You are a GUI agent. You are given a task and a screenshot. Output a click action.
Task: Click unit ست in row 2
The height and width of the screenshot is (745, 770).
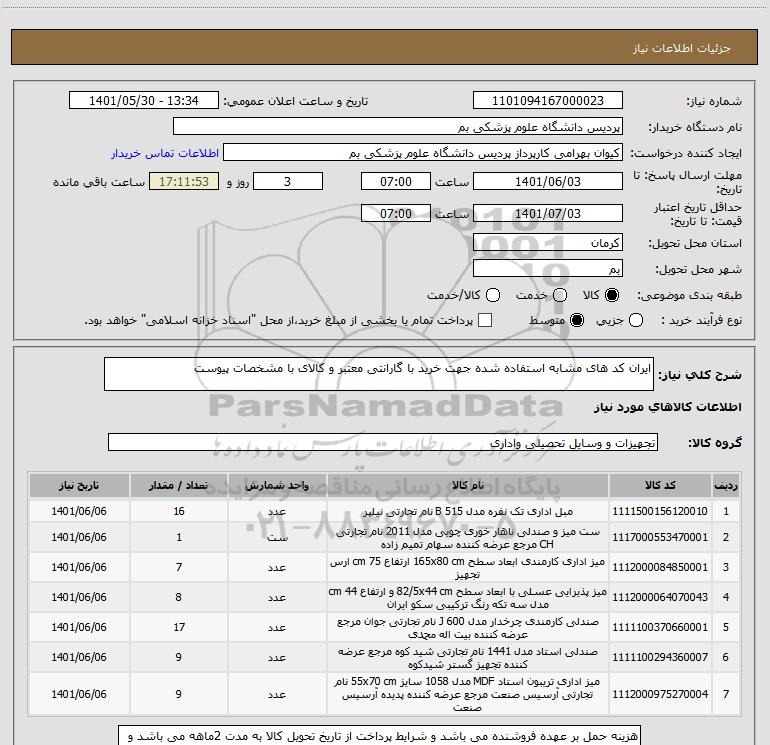277,537
